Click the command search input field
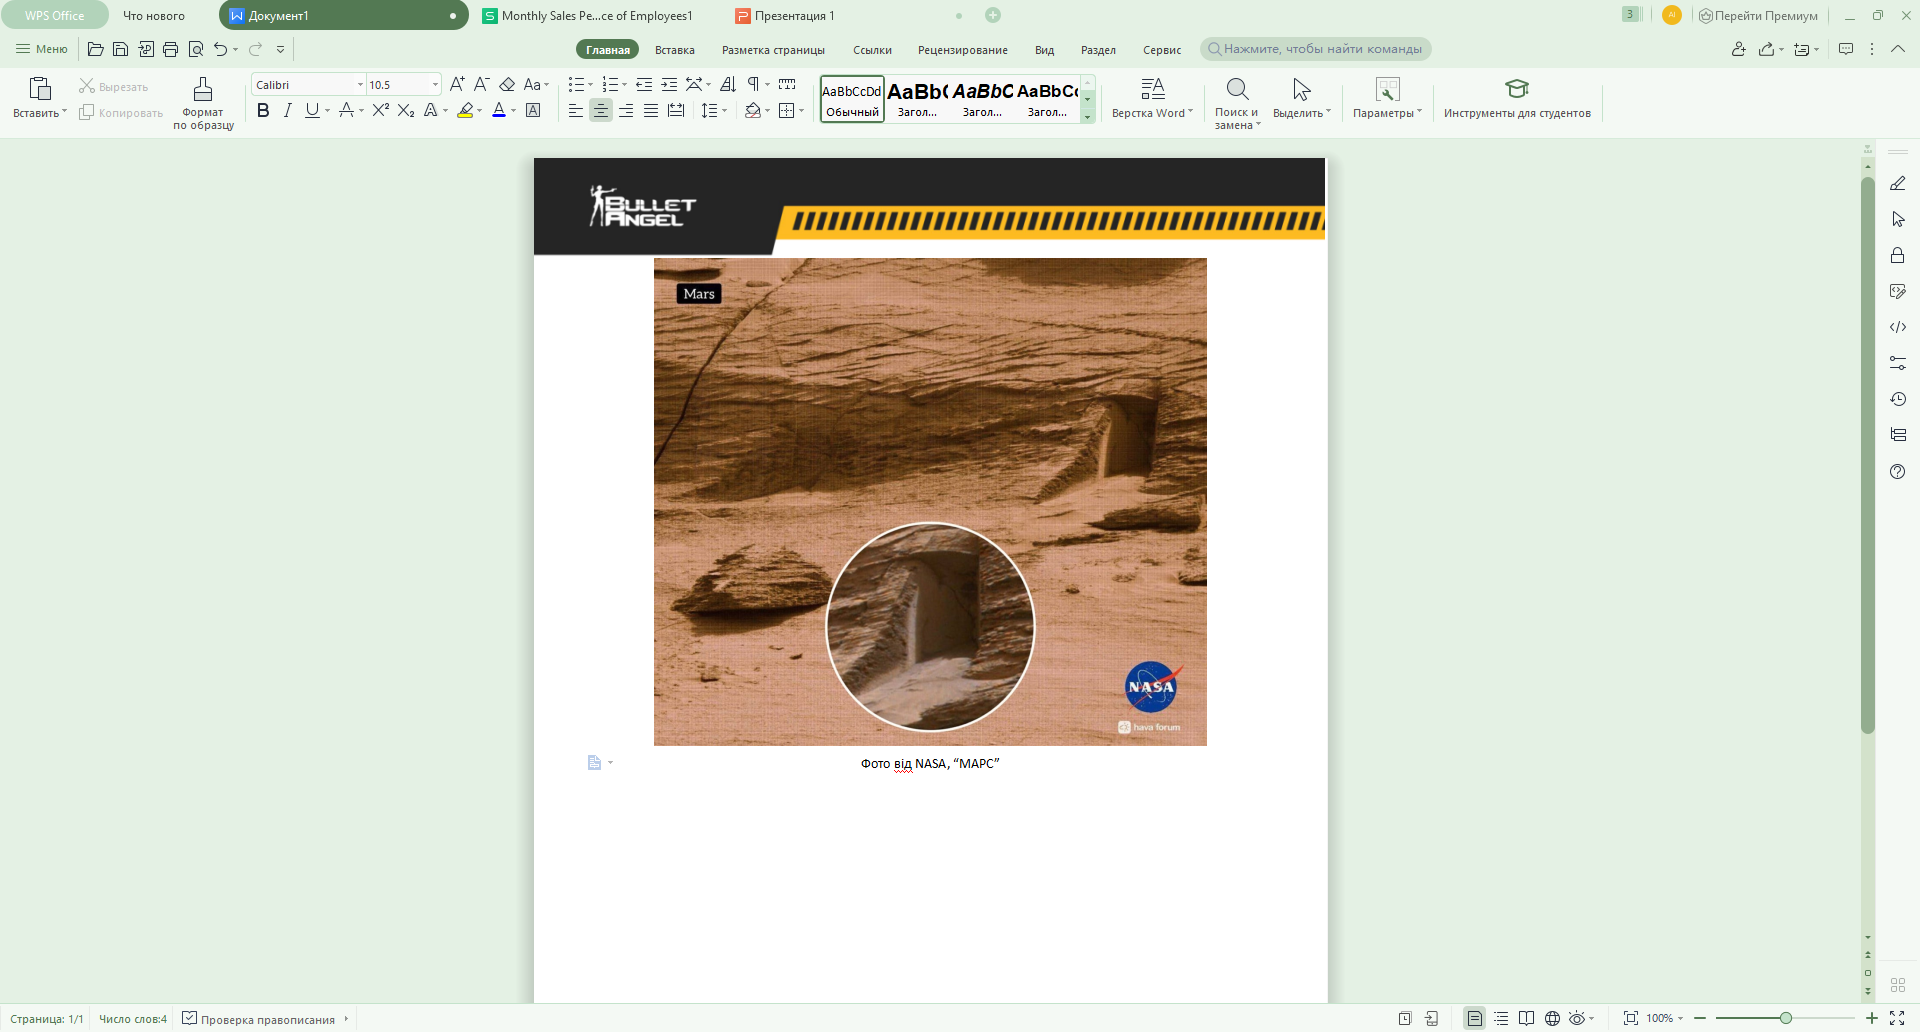This screenshot has height=1032, width=1920. click(x=1322, y=49)
